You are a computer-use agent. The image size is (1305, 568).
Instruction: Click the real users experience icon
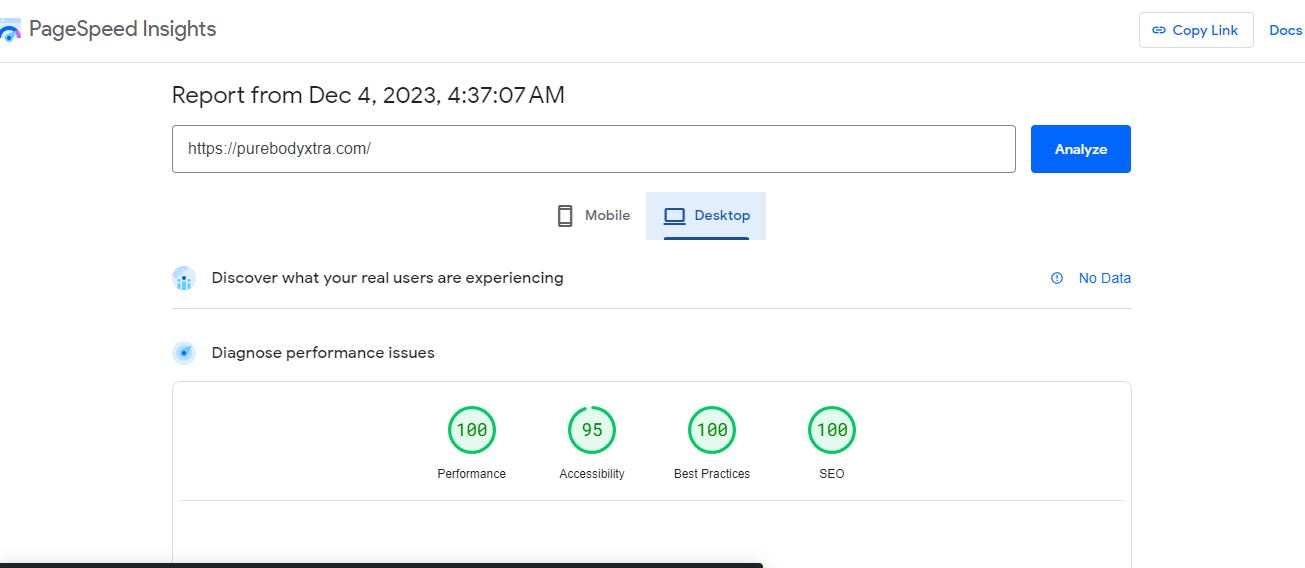click(184, 278)
